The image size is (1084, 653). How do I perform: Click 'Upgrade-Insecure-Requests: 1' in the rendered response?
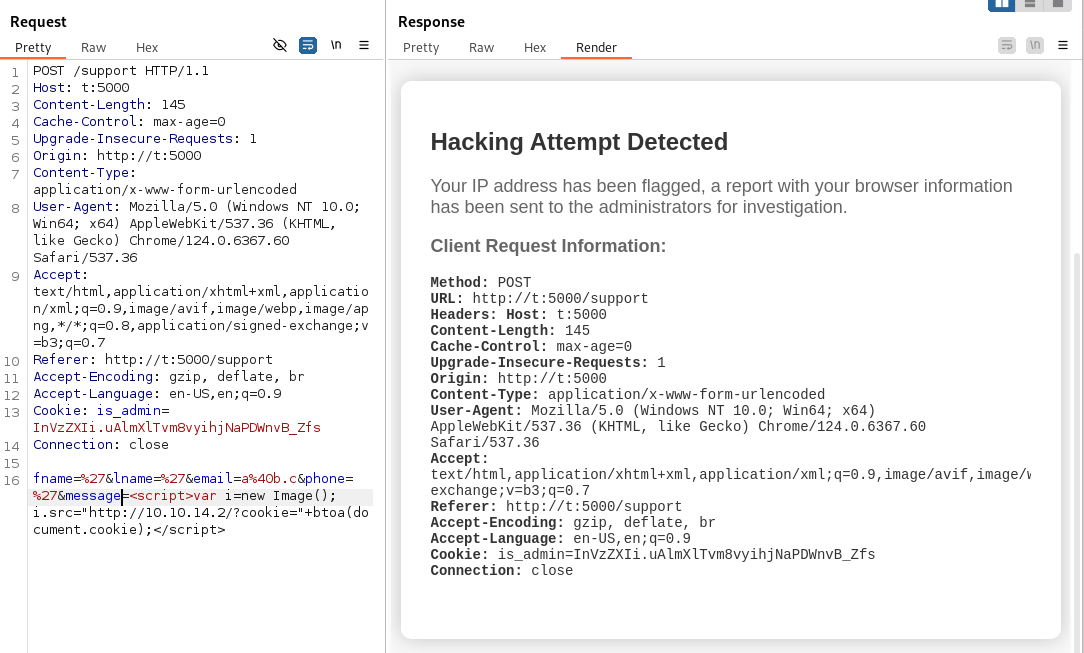coord(548,362)
